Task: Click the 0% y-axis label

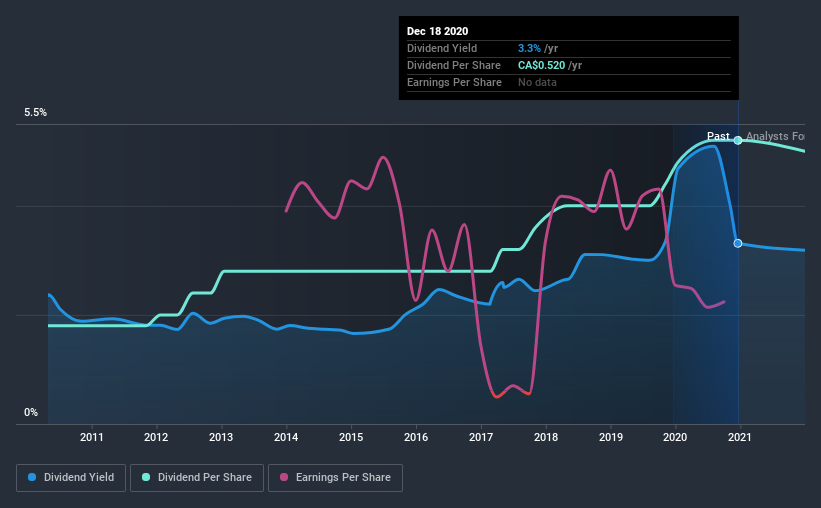Action: [x=31, y=413]
